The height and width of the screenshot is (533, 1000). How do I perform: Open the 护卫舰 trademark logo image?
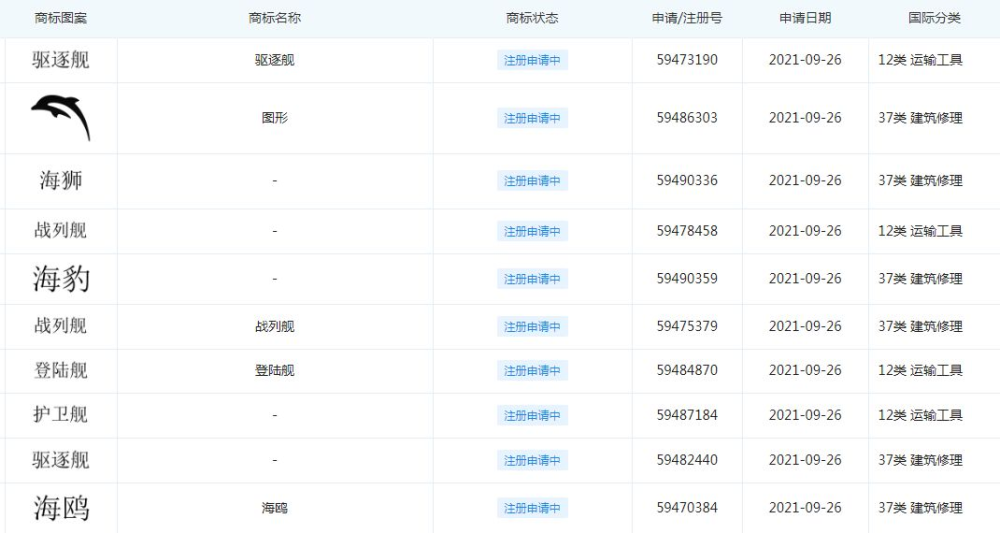(61, 414)
